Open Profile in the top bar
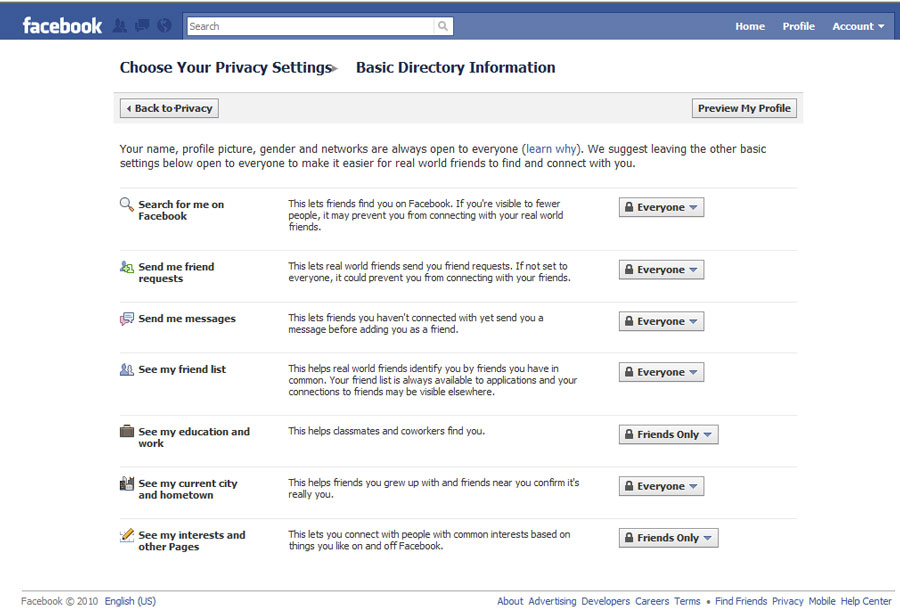Viewport: 900px width, 614px height. coord(798,26)
